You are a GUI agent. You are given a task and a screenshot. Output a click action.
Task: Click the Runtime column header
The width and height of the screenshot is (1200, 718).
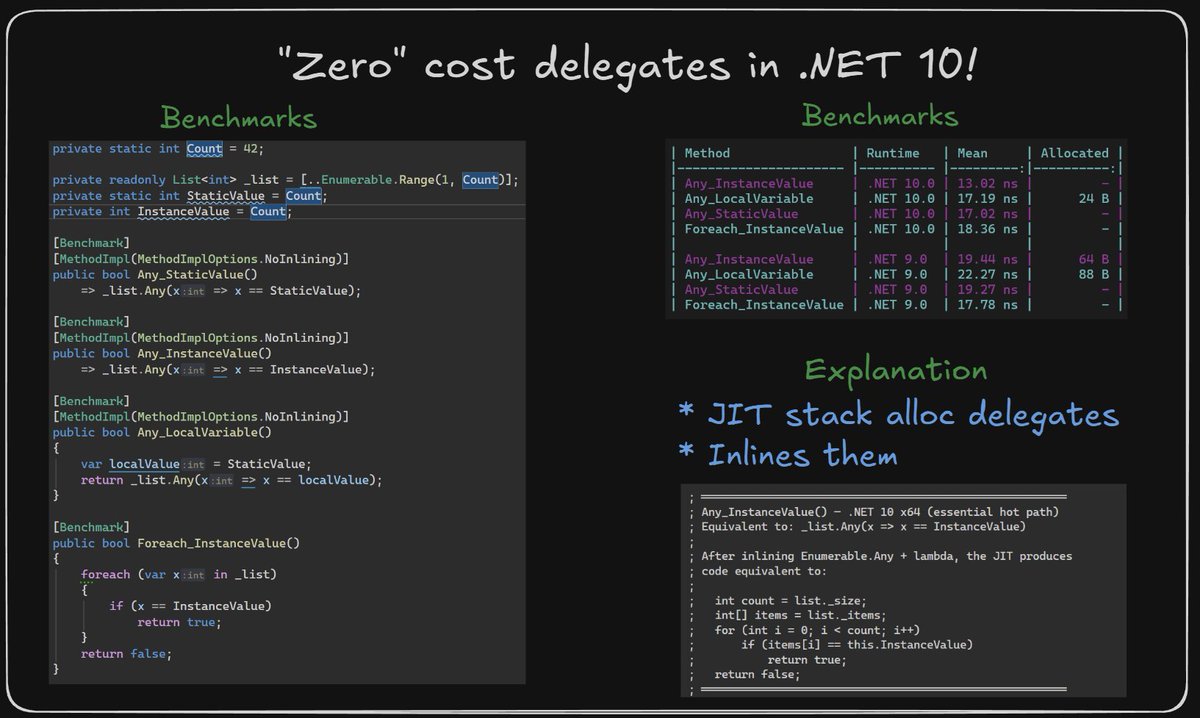893,153
